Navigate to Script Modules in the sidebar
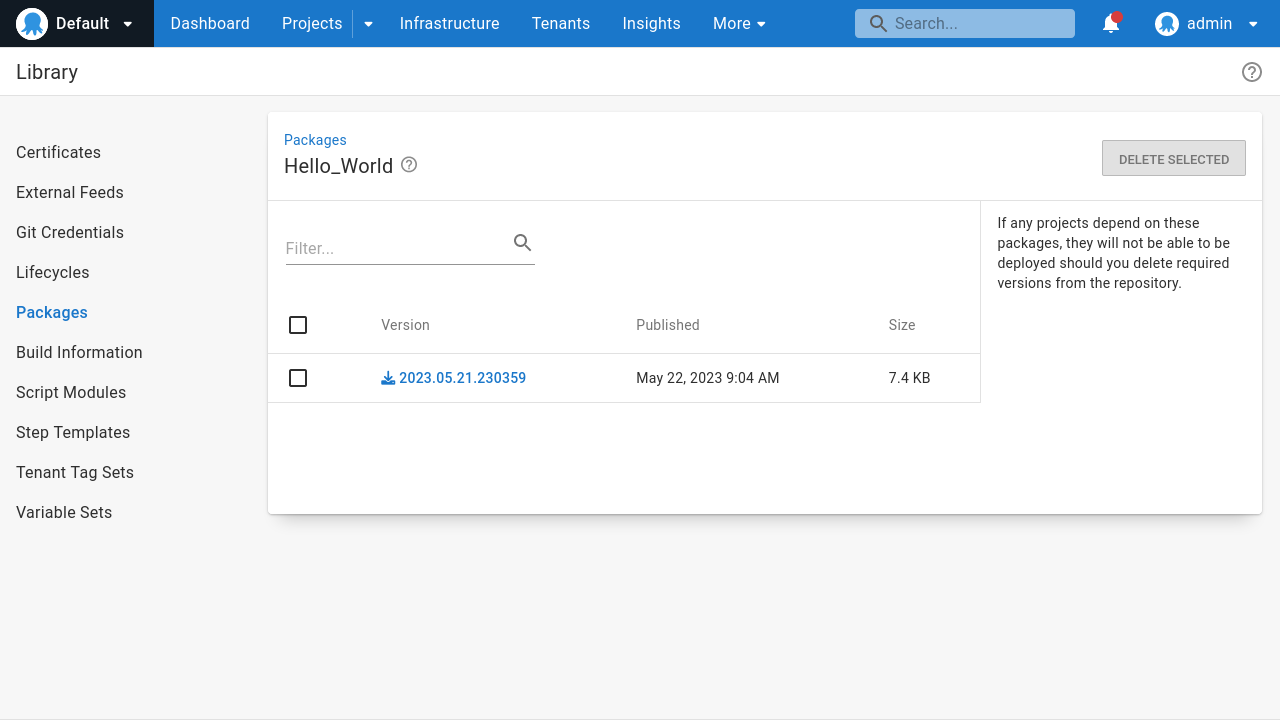 [70, 392]
